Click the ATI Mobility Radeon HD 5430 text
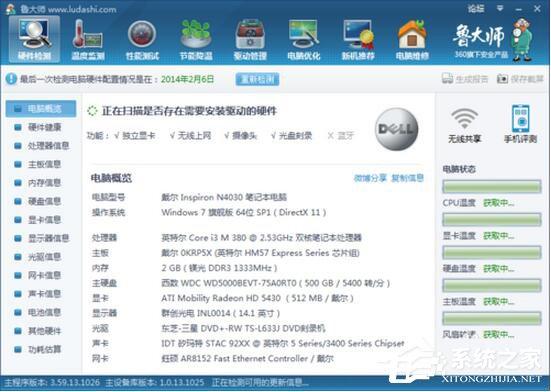The image size is (551, 392). (x=258, y=298)
